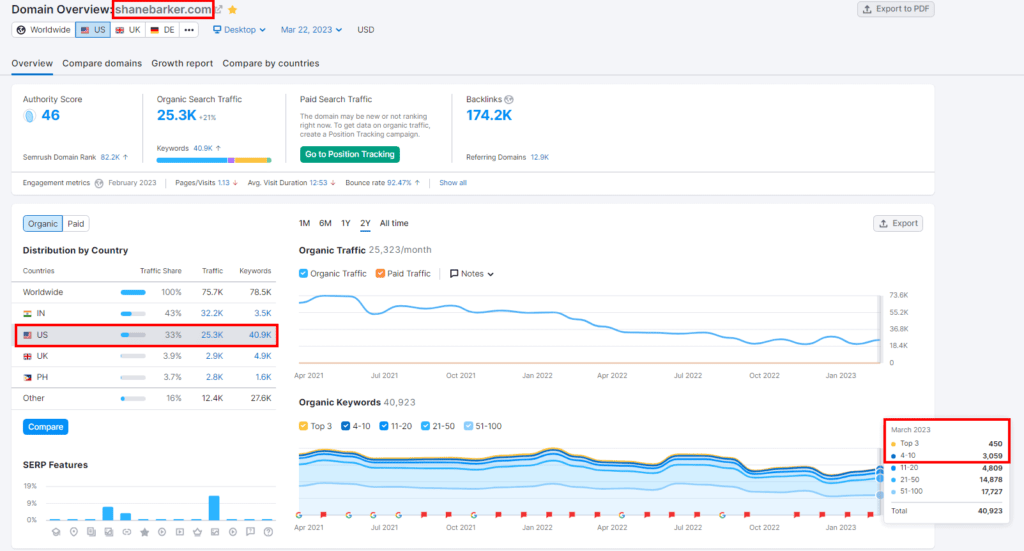Open the Overview tab

(x=32, y=63)
